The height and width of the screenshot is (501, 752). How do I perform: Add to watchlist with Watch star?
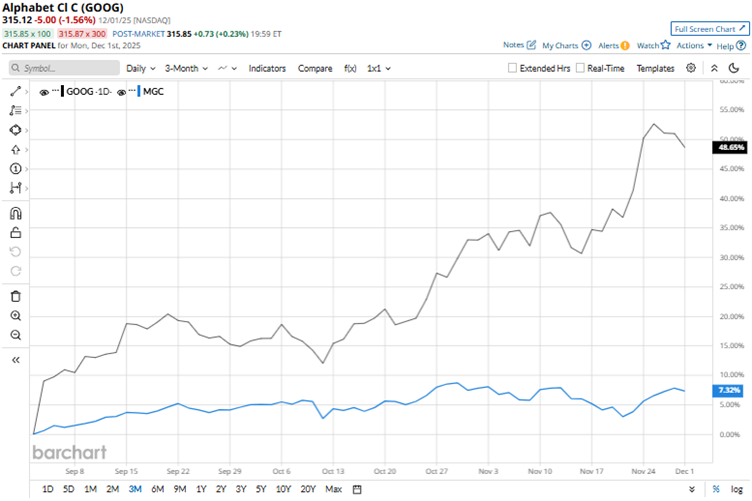coord(665,45)
